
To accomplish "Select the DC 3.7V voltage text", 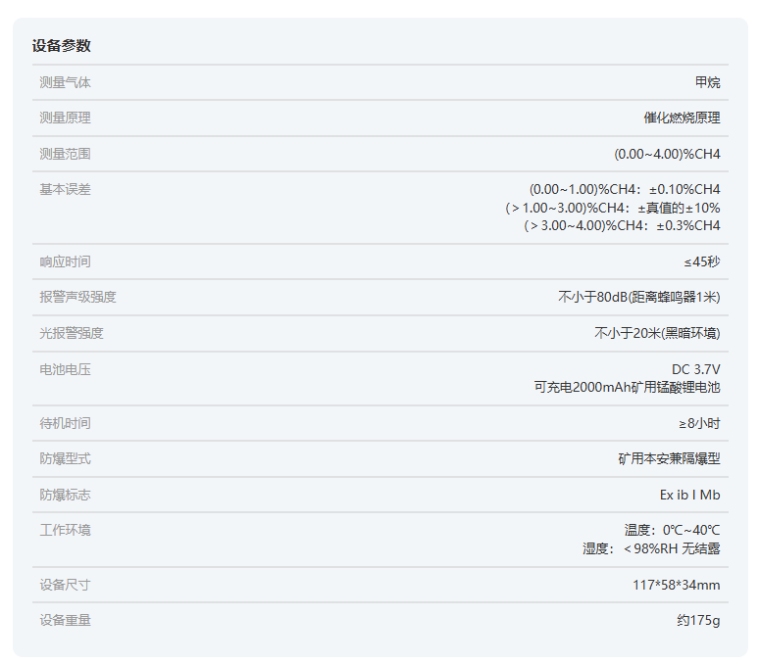I will pos(697,369).
